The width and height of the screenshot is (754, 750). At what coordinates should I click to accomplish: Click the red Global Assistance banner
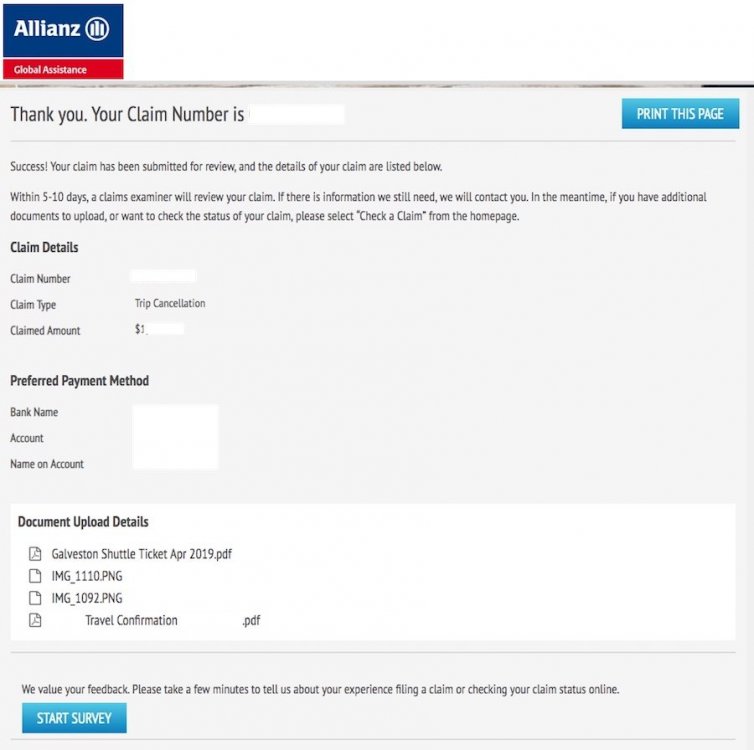pyautogui.click(x=63, y=69)
